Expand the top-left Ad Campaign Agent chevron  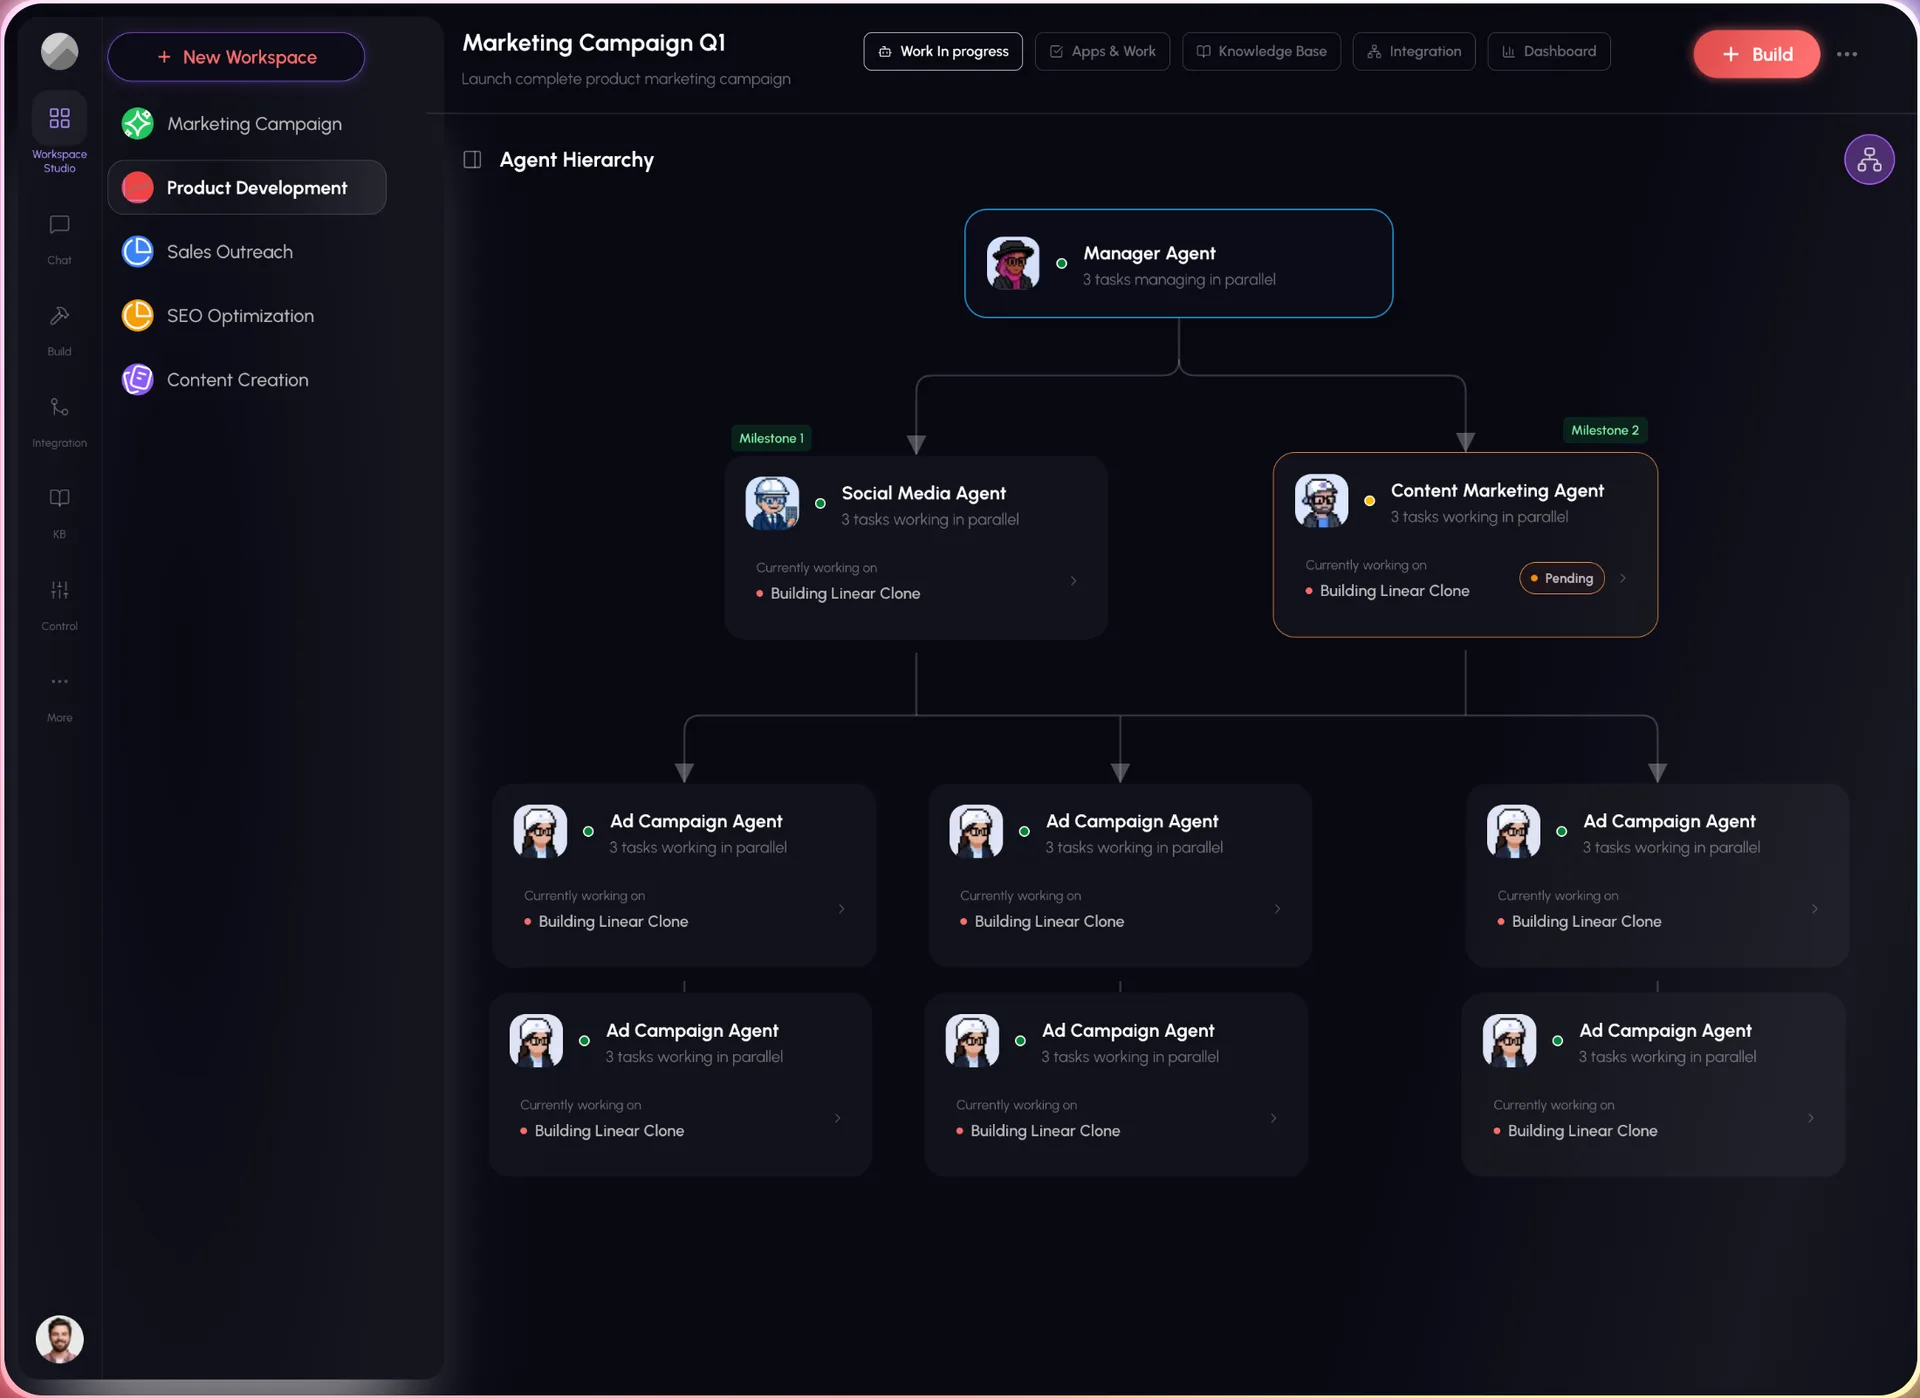coord(841,908)
